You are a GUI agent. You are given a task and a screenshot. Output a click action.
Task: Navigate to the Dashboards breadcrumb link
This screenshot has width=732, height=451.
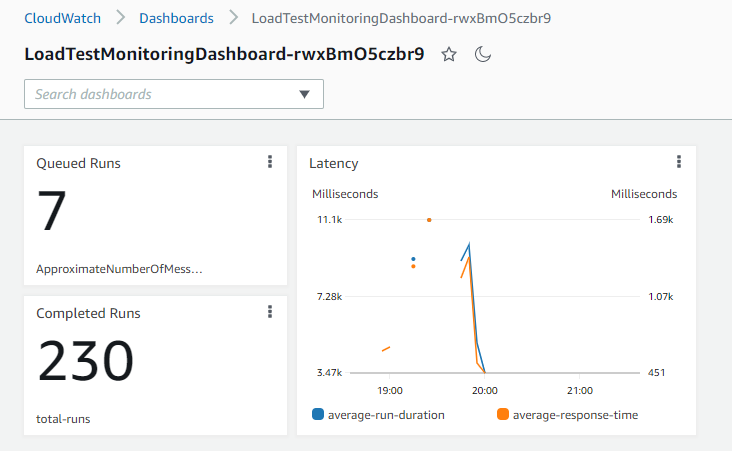176,18
